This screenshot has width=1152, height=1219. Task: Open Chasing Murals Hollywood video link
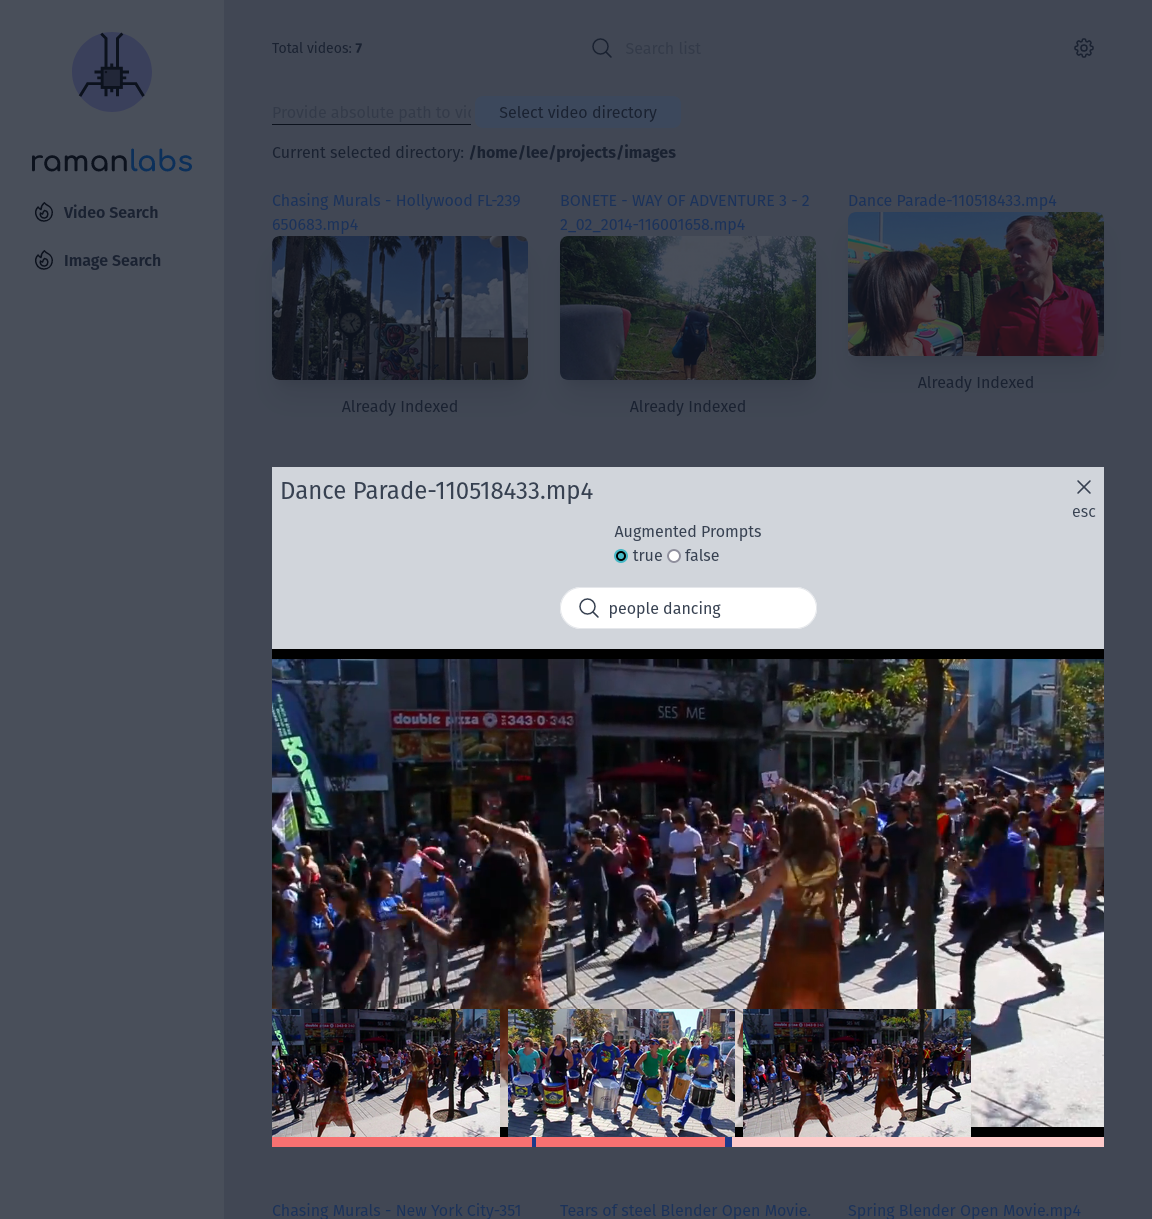coord(396,212)
